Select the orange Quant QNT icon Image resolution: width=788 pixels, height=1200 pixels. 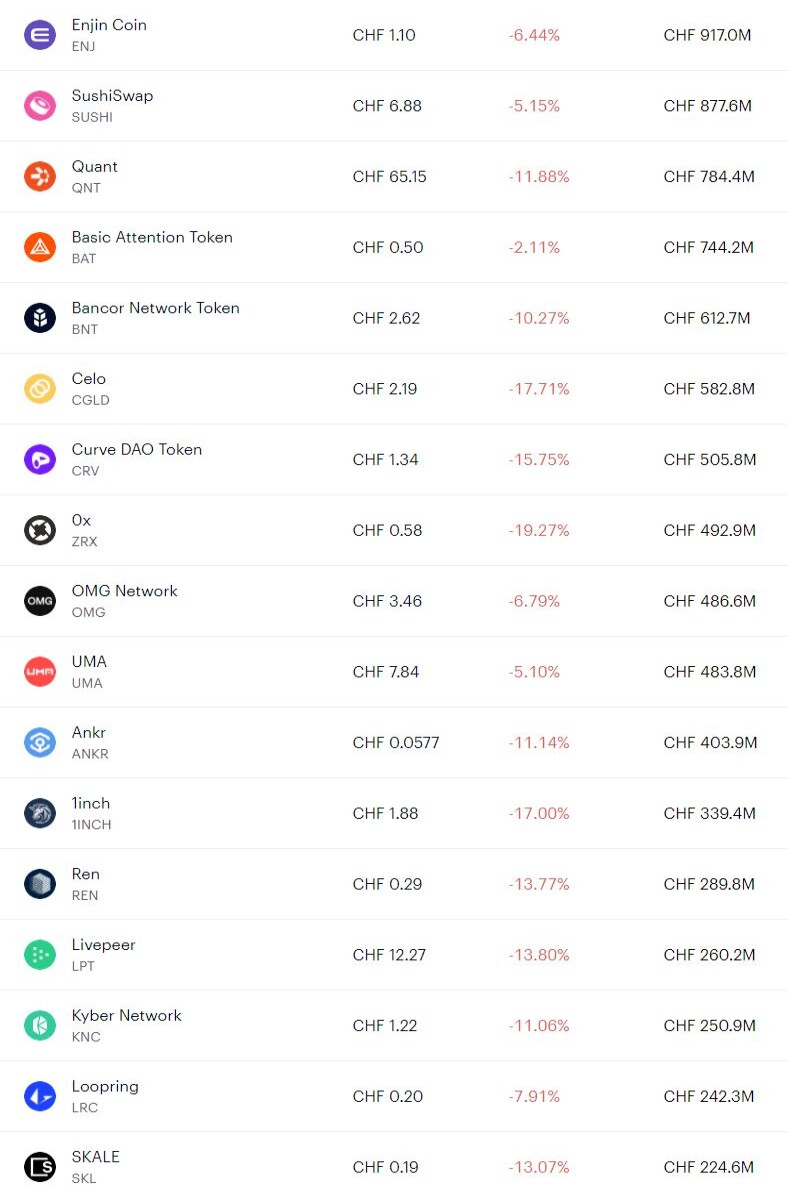coord(40,177)
